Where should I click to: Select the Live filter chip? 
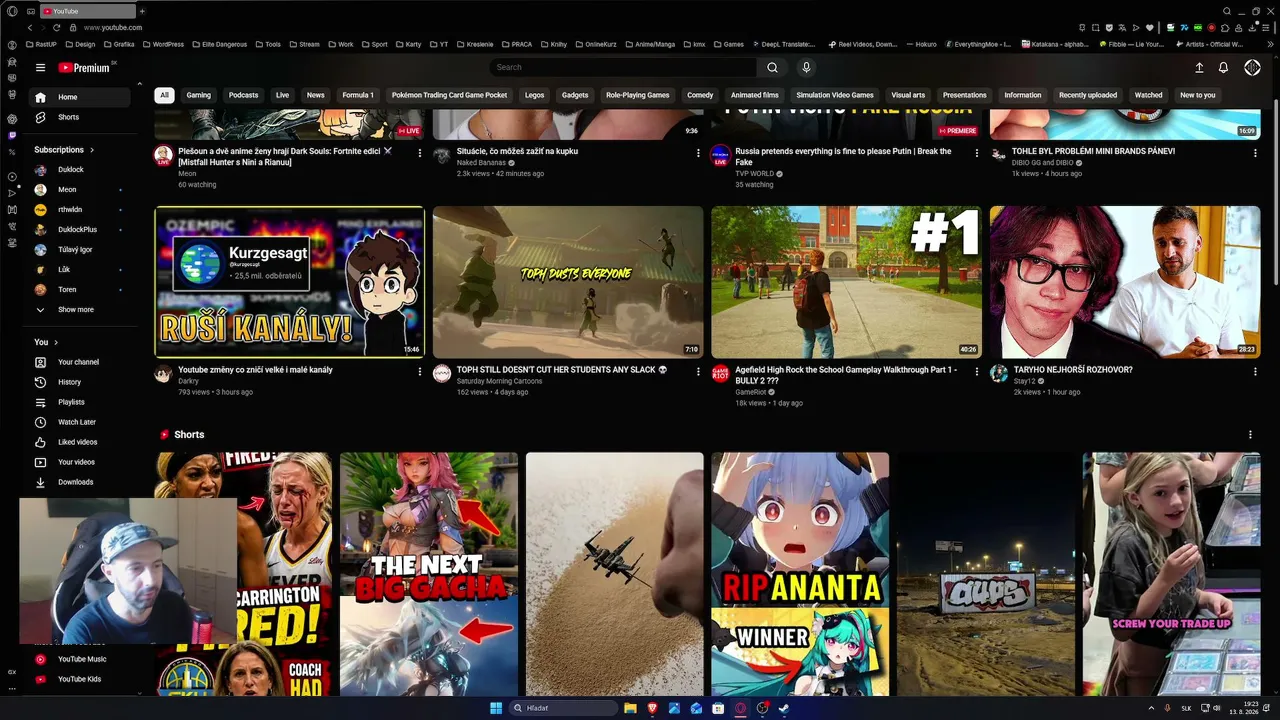[x=282, y=95]
